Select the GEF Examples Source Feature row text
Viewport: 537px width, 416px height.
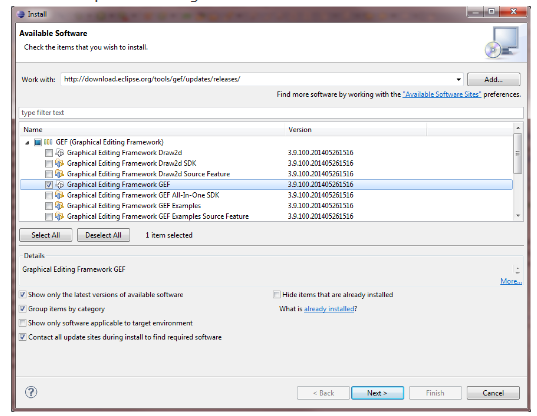(x=158, y=216)
